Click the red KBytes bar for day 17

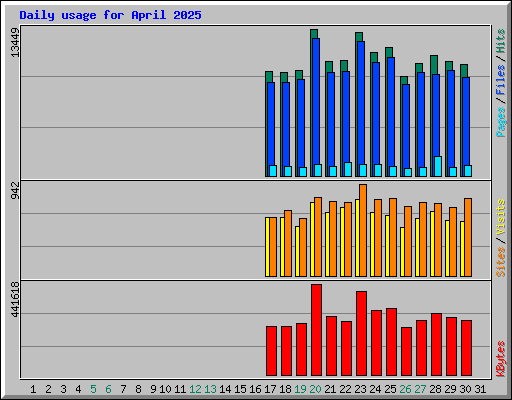(x=271, y=351)
